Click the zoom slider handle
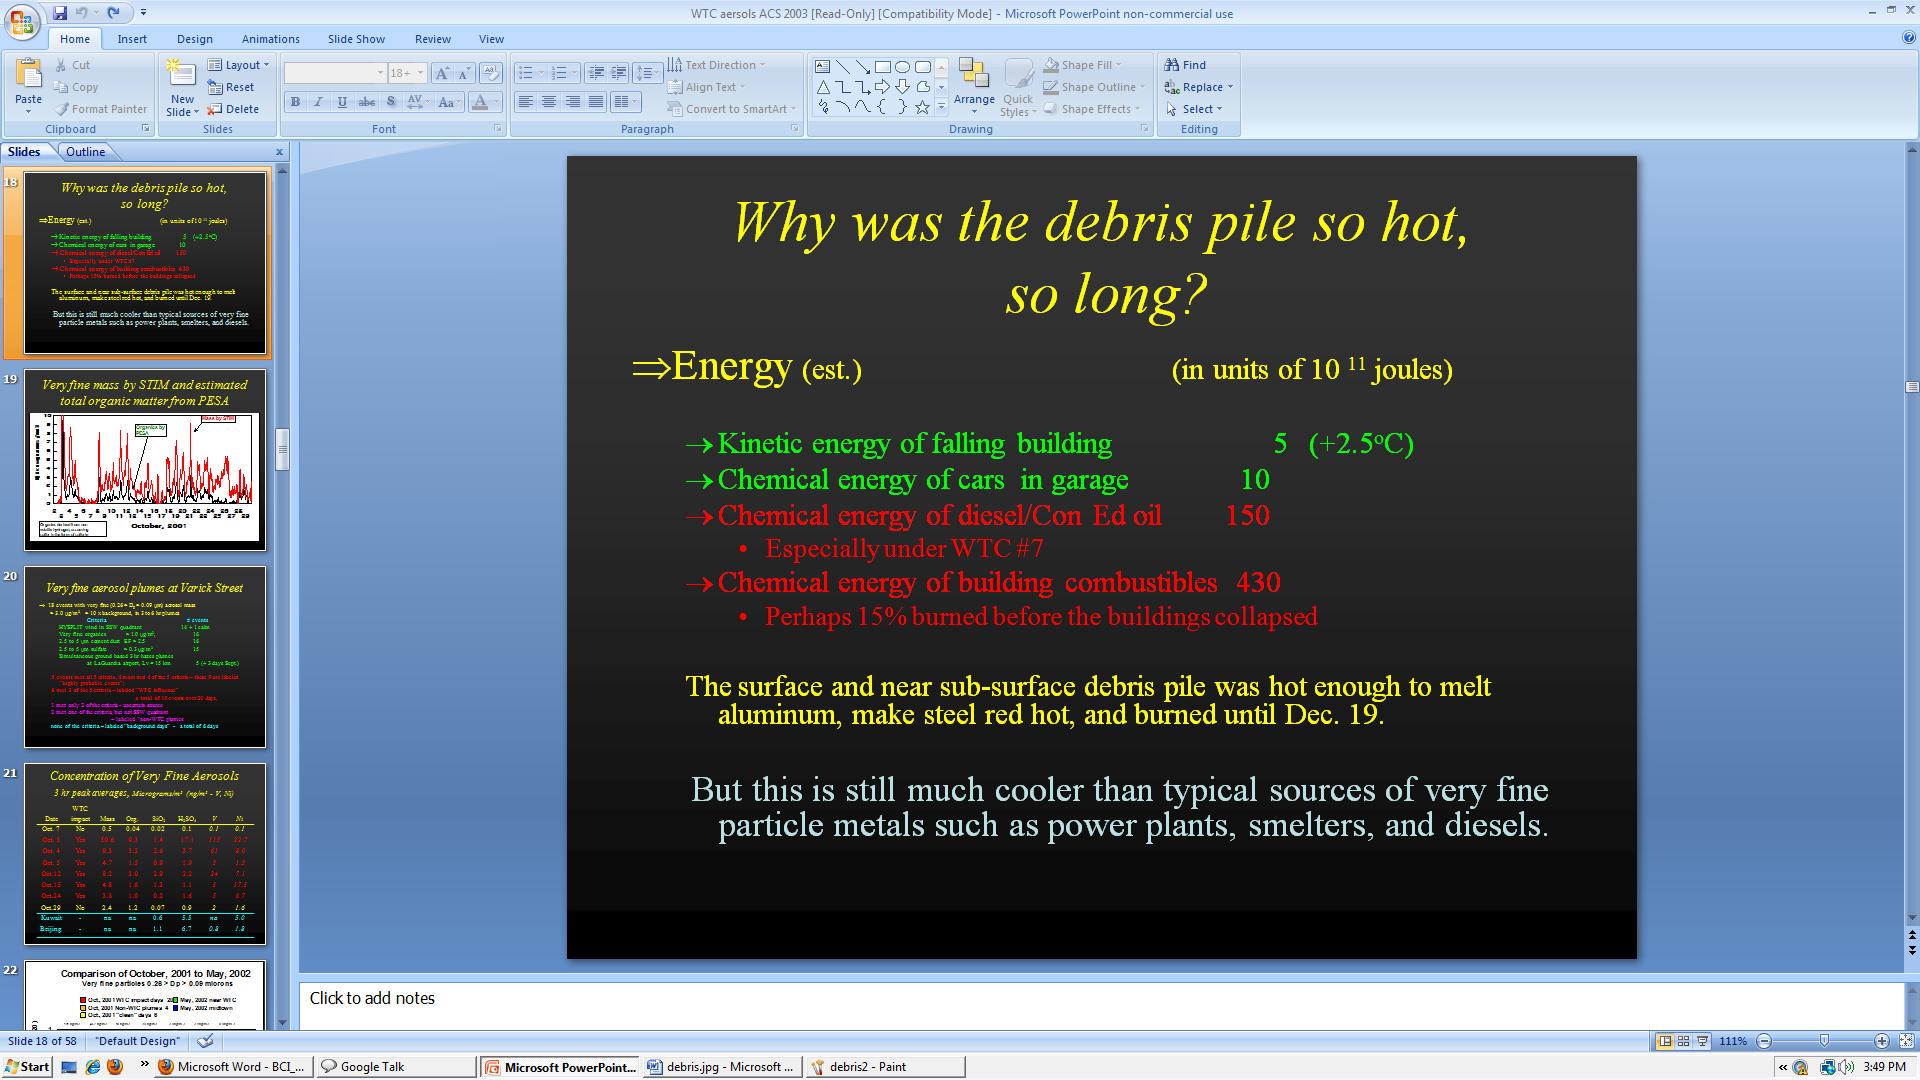Viewport: 1920px width, 1080px height. pyautogui.click(x=1823, y=1041)
